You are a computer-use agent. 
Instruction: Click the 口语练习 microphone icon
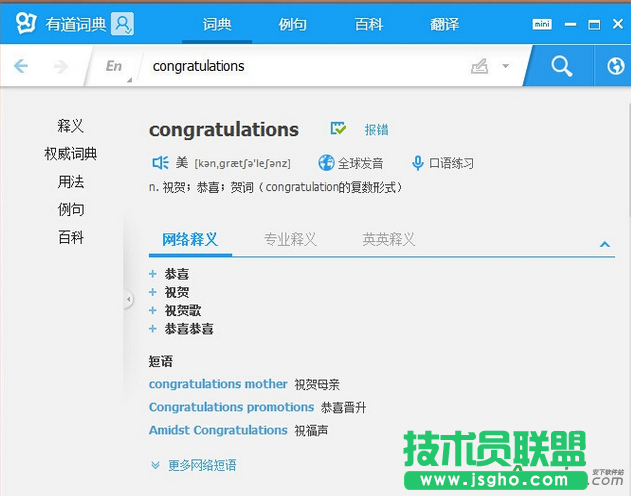click(x=418, y=163)
